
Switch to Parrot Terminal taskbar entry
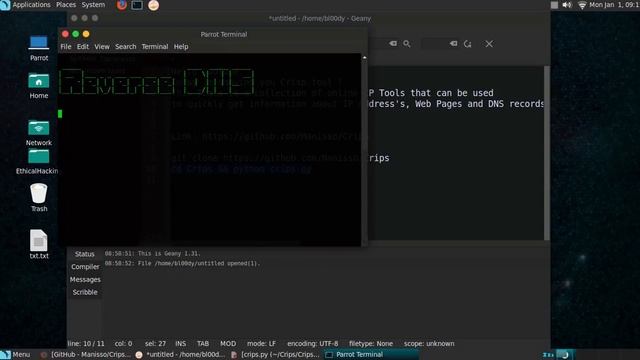pyautogui.click(x=370, y=355)
